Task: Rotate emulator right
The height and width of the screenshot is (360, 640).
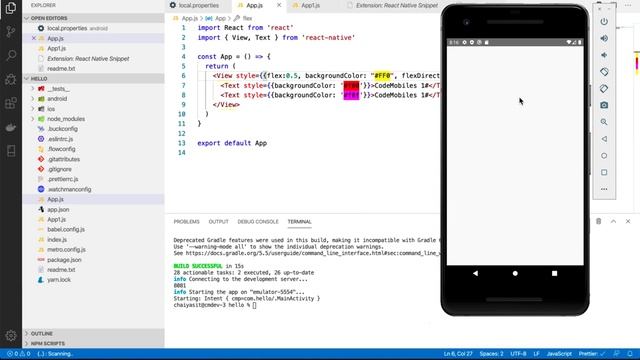Action: pyautogui.click(x=604, y=89)
